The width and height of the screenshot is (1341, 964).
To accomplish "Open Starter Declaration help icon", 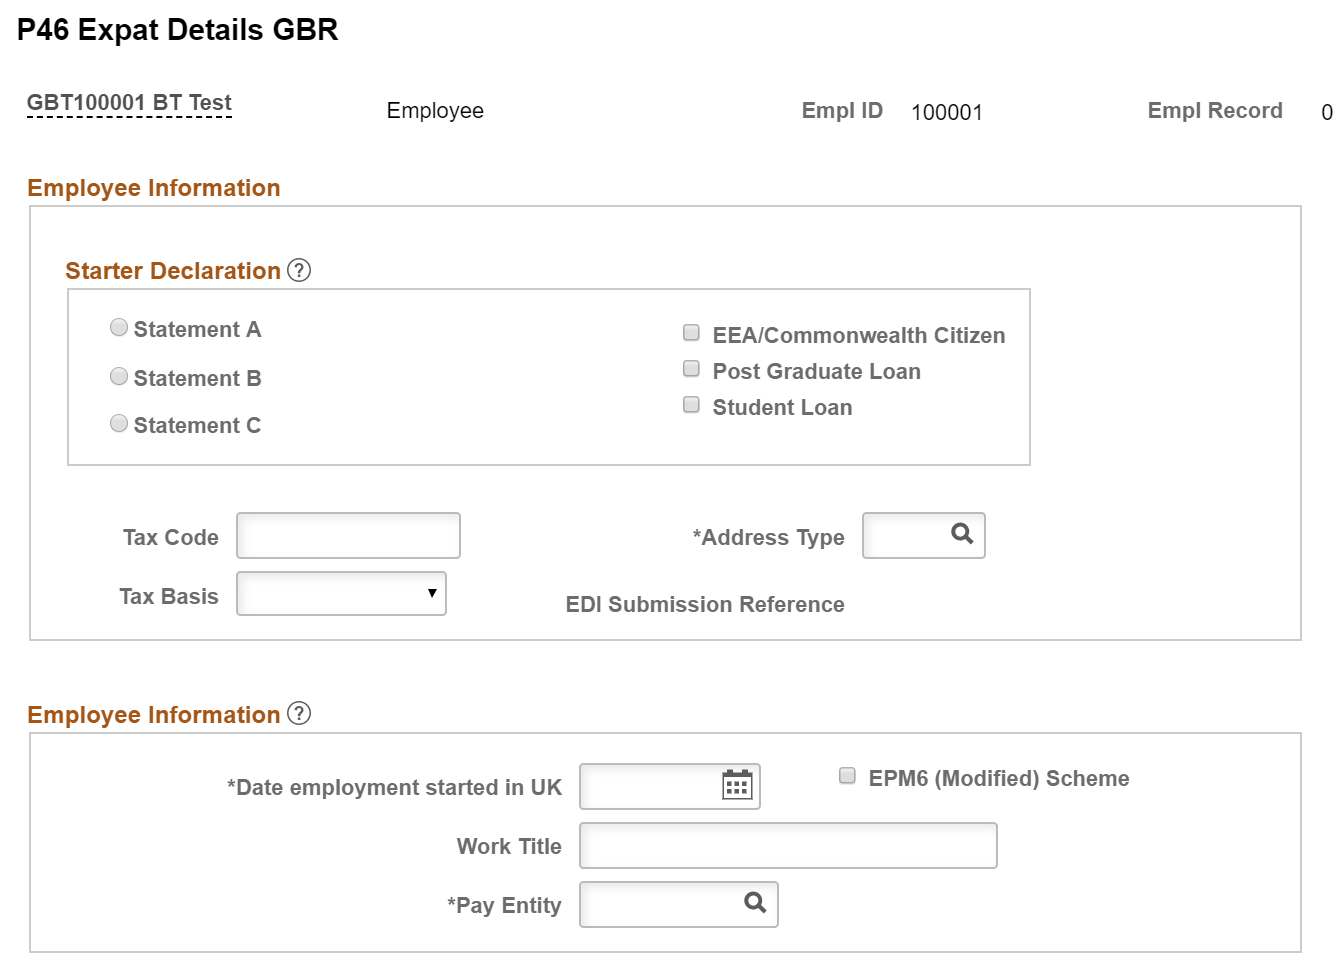I will pyautogui.click(x=299, y=270).
